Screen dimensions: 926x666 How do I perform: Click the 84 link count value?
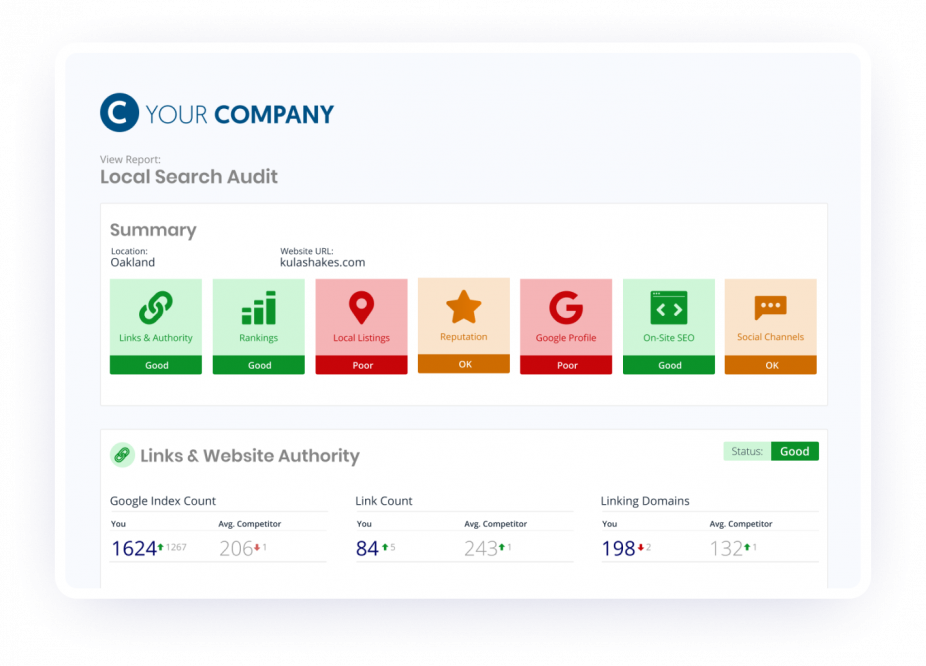tap(367, 549)
